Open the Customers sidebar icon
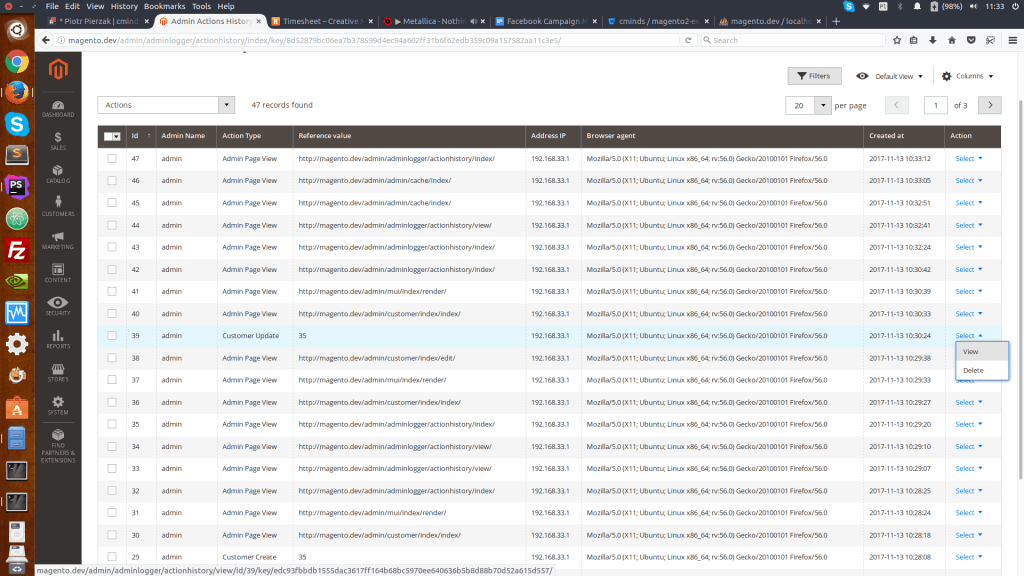Viewport: 1024px width, 576px height. 58,206
